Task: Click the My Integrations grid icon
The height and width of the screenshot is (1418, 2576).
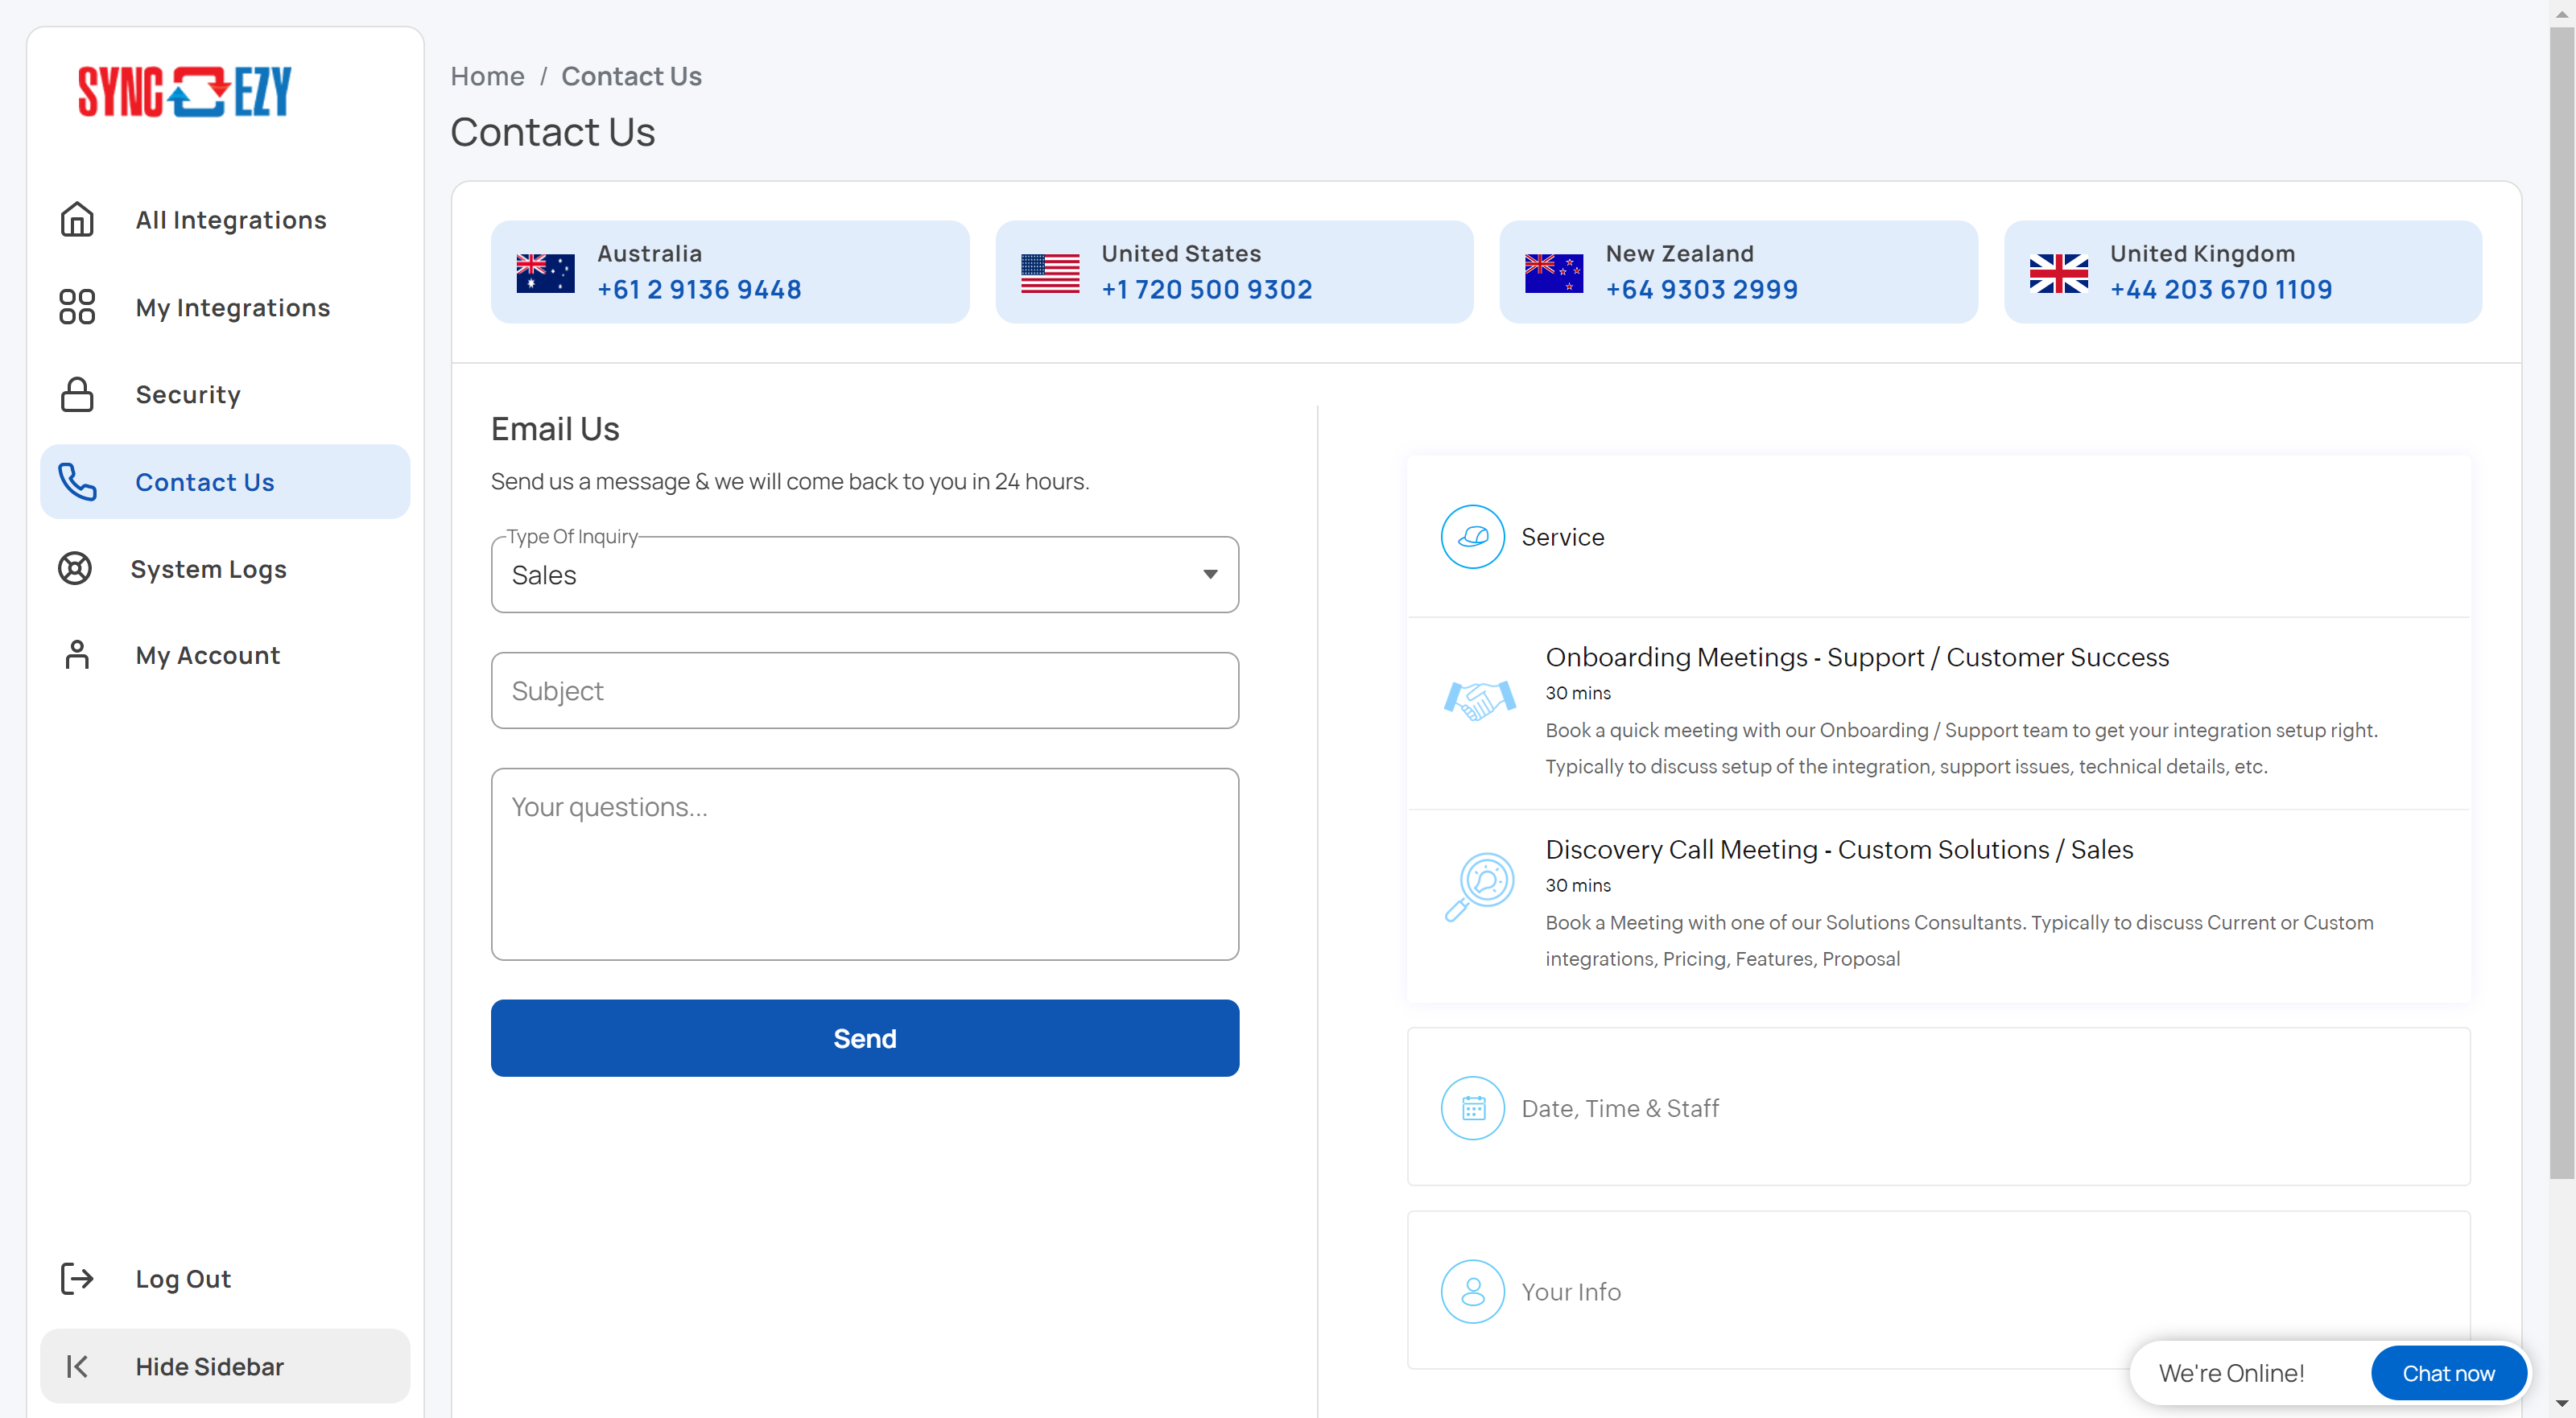Action: [x=77, y=307]
